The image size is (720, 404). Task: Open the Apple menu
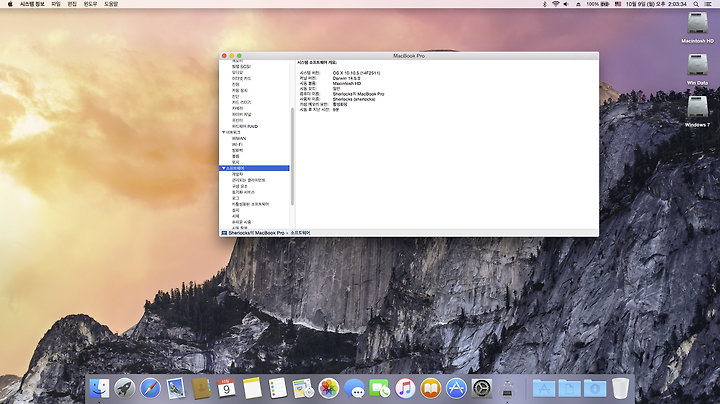click(x=10, y=4)
